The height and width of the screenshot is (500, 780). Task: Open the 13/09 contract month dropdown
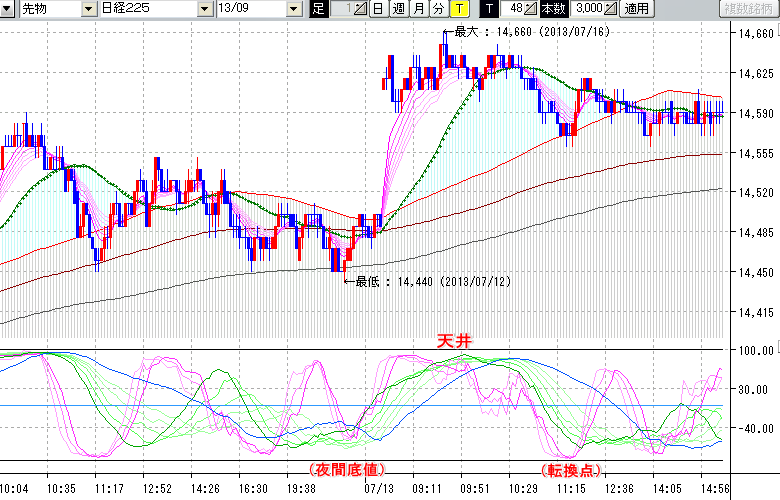click(293, 9)
